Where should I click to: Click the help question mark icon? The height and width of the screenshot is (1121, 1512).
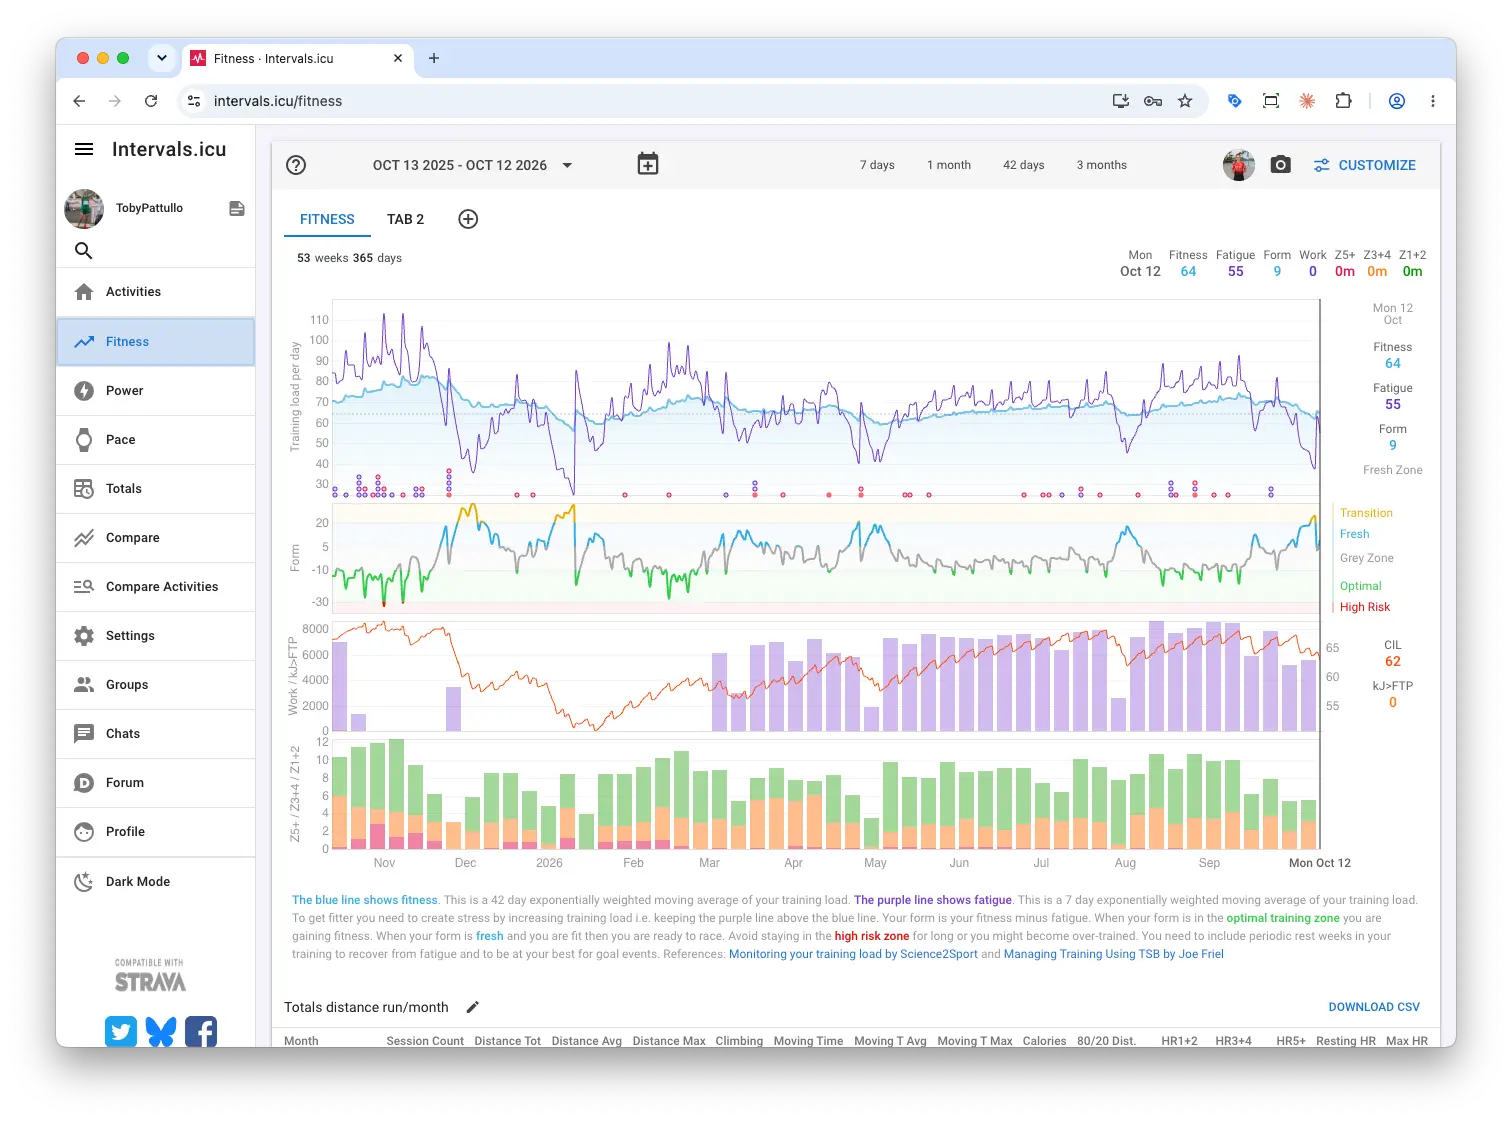pos(296,165)
